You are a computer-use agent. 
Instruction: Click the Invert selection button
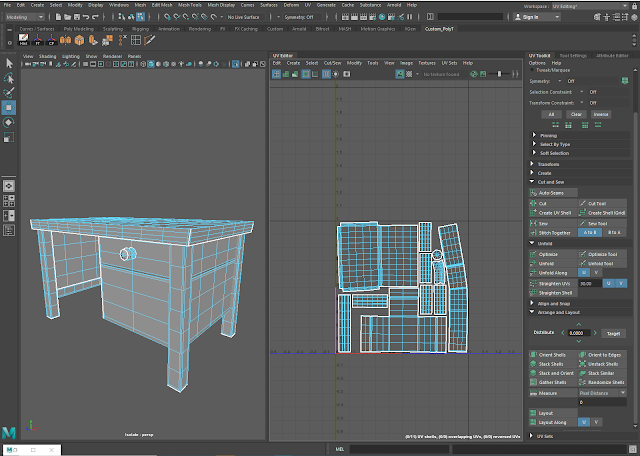pyautogui.click(x=601, y=114)
